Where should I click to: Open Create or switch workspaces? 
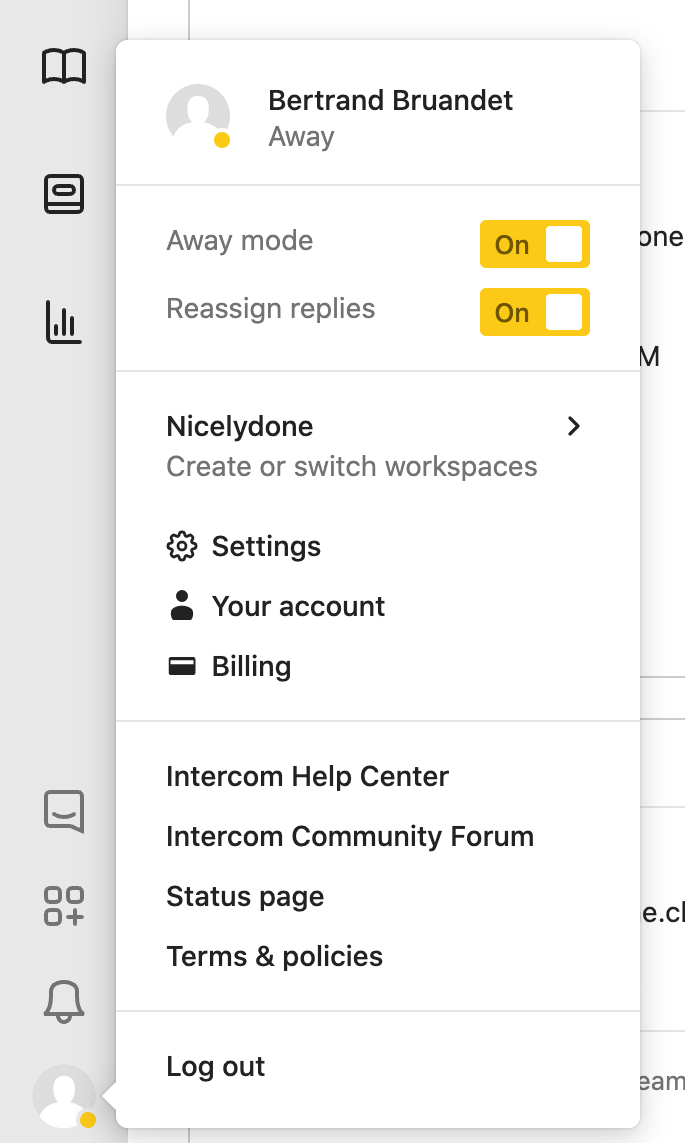pyautogui.click(x=352, y=466)
